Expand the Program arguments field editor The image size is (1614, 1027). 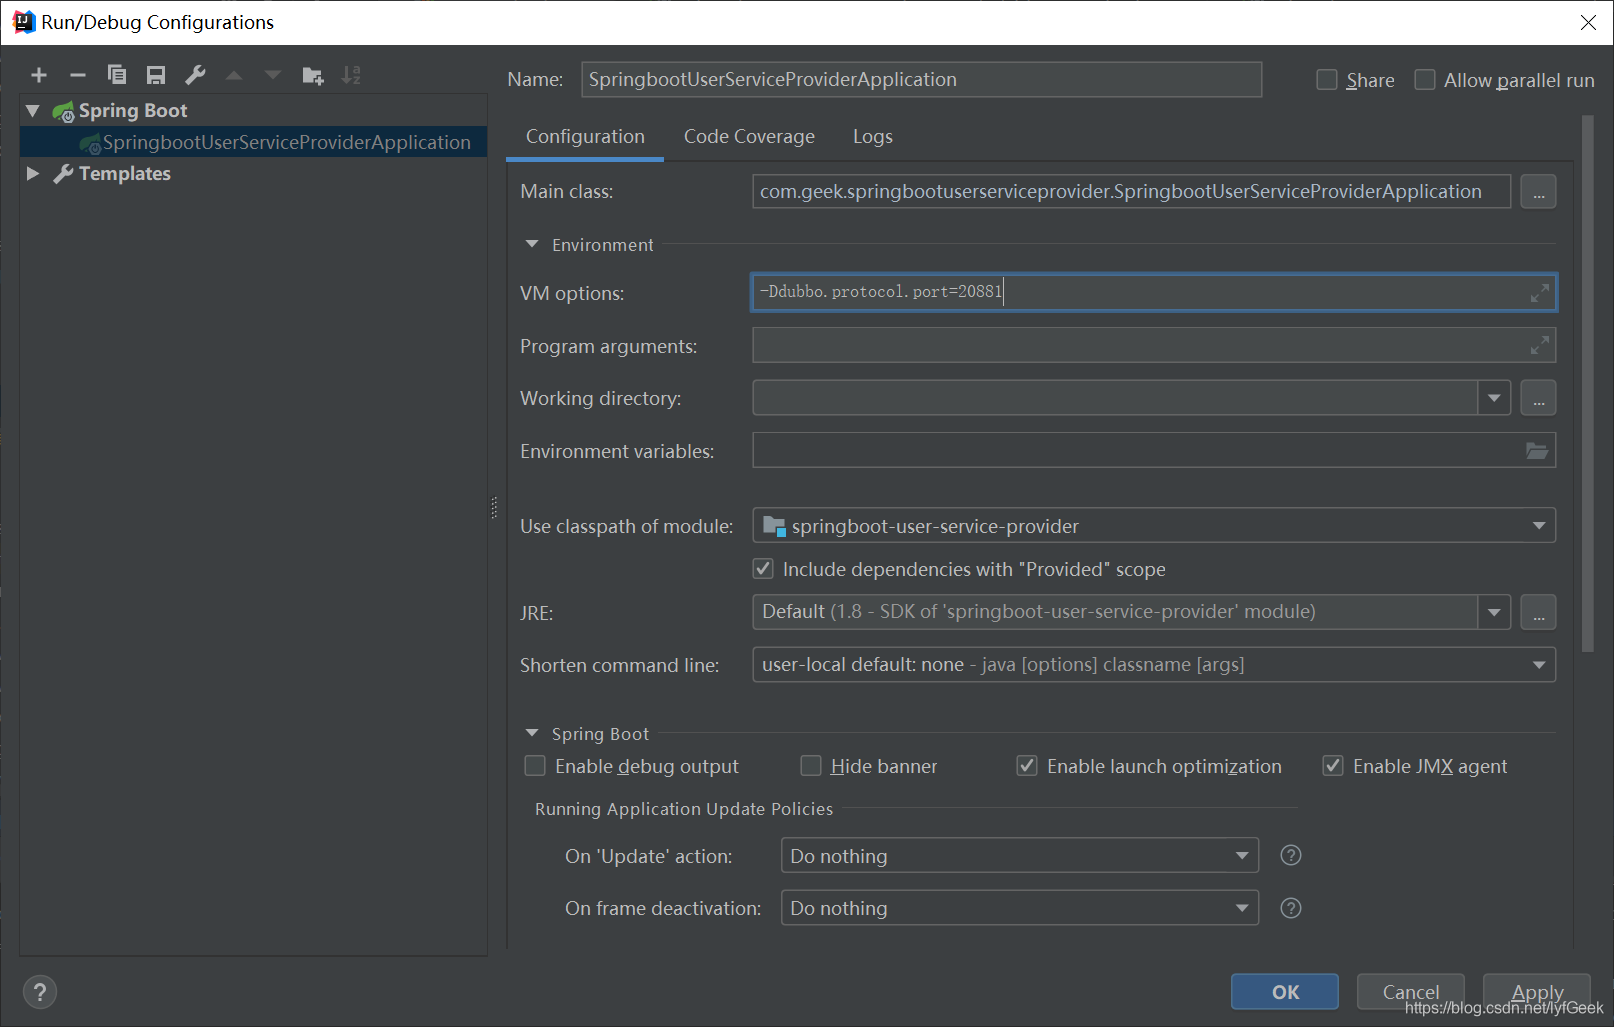pos(1539,346)
